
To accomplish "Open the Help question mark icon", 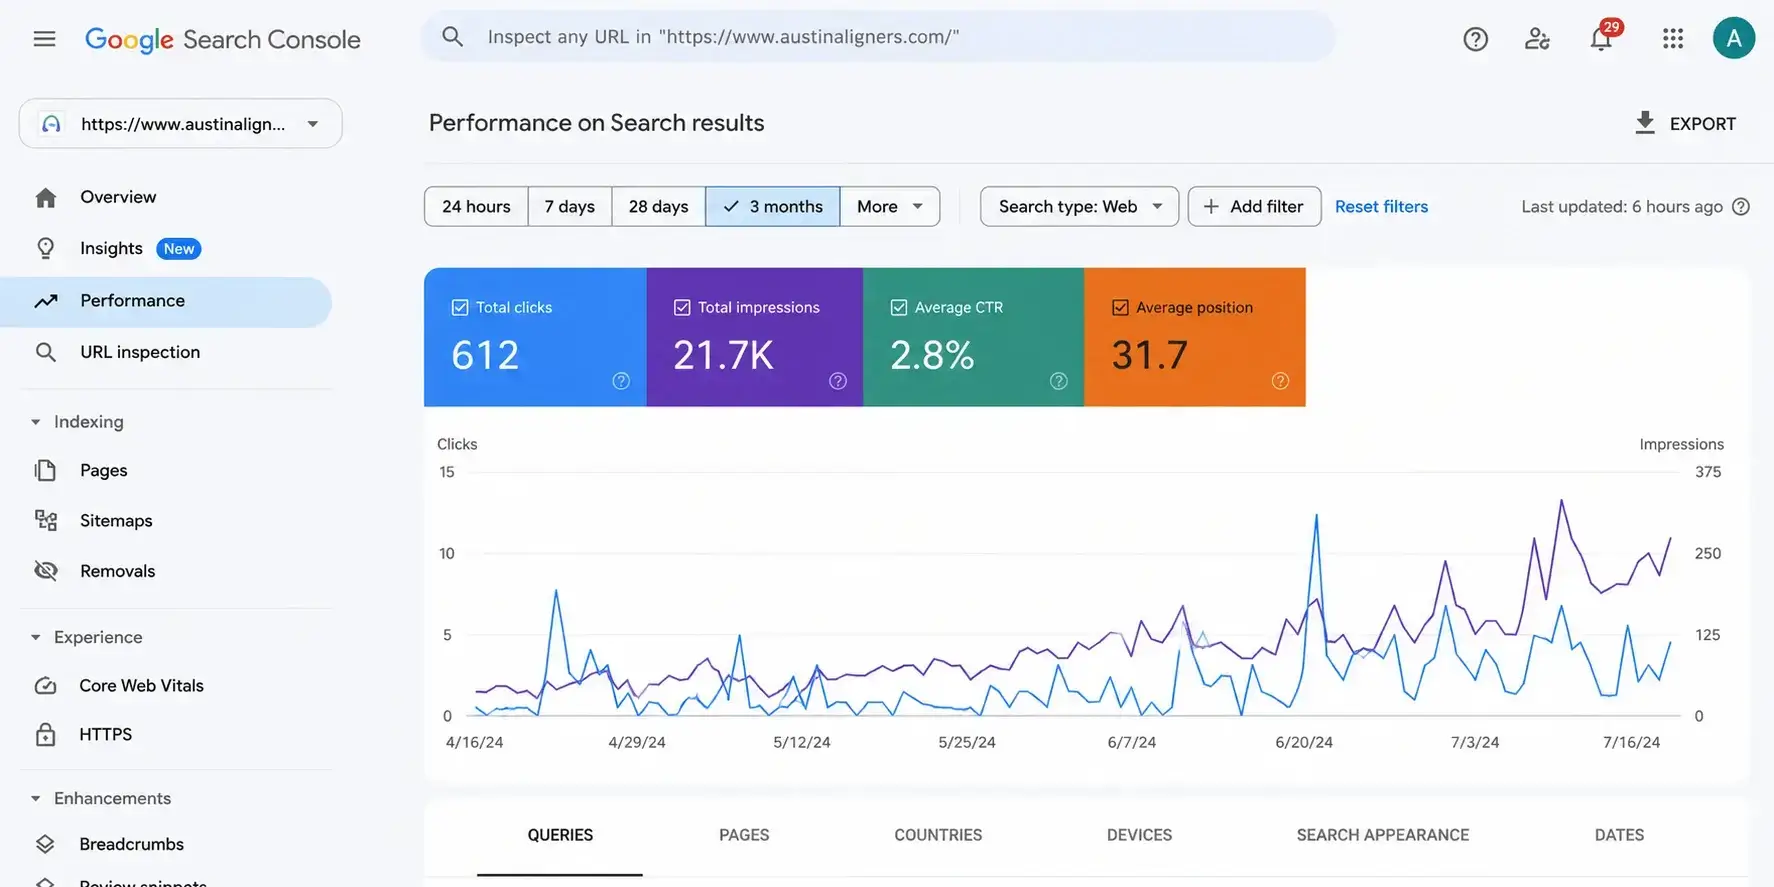I will (1475, 39).
